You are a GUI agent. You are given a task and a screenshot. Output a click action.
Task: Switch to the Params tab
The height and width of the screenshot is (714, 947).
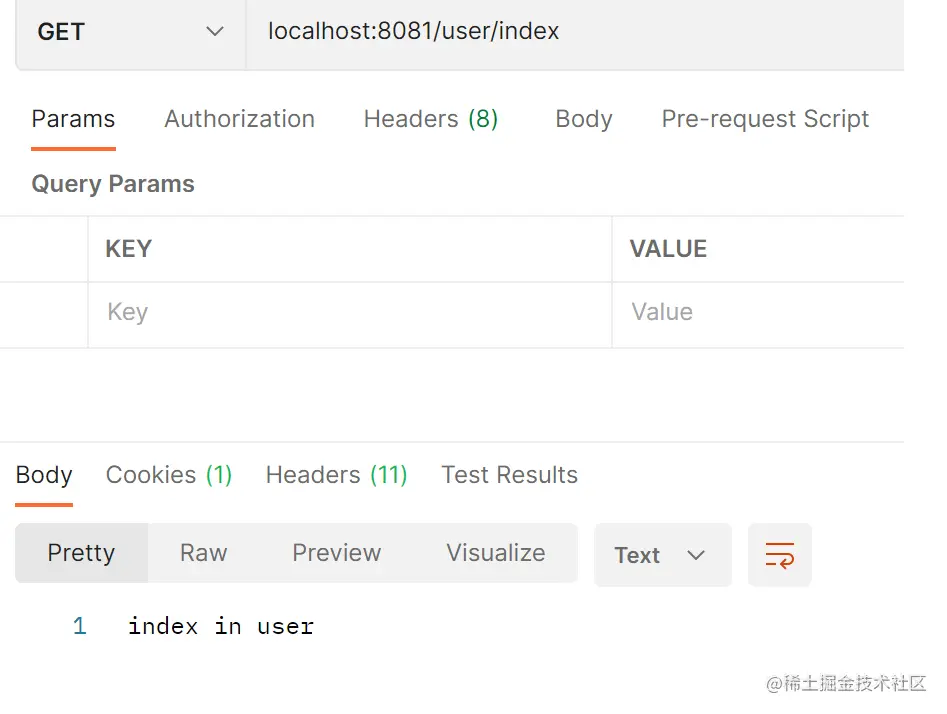[73, 119]
